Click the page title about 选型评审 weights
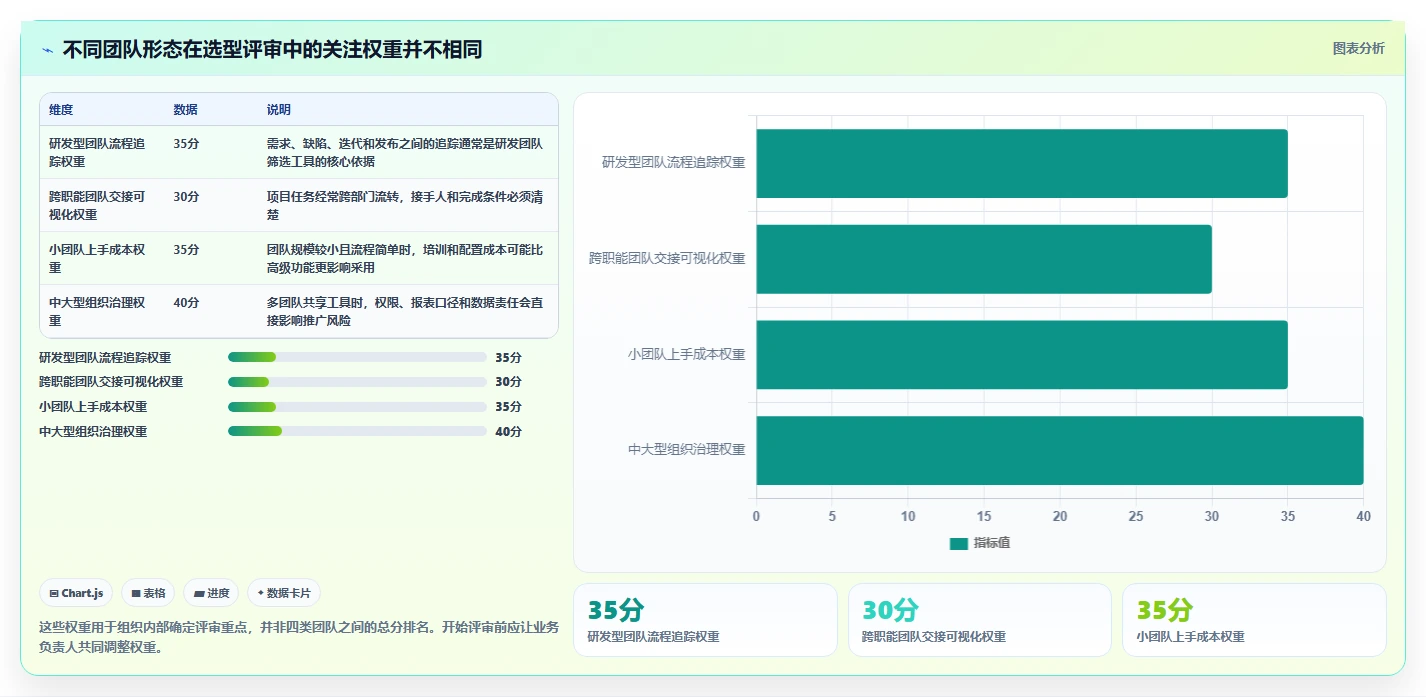This screenshot has width=1426, height=697. coord(272,50)
